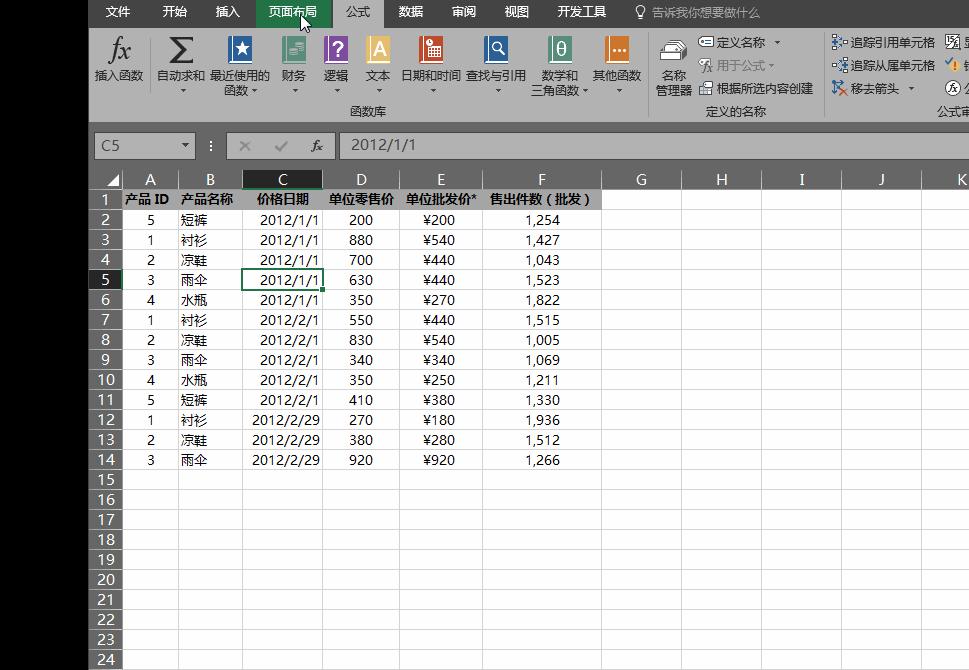969x670 pixels.
Task: Click Remove Arrows (移去箭头) button
Action: pyautogui.click(x=866, y=88)
